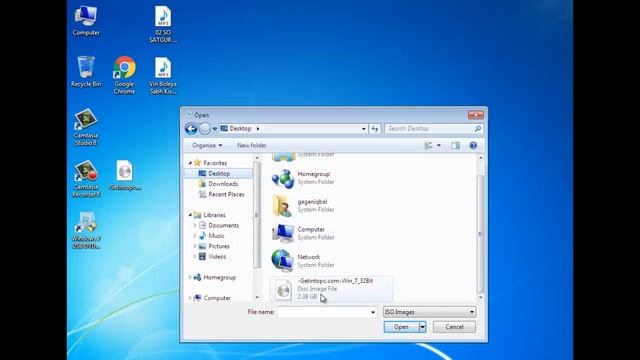Select Recent Places under Favorites
The image size is (640, 360).
[226, 194]
